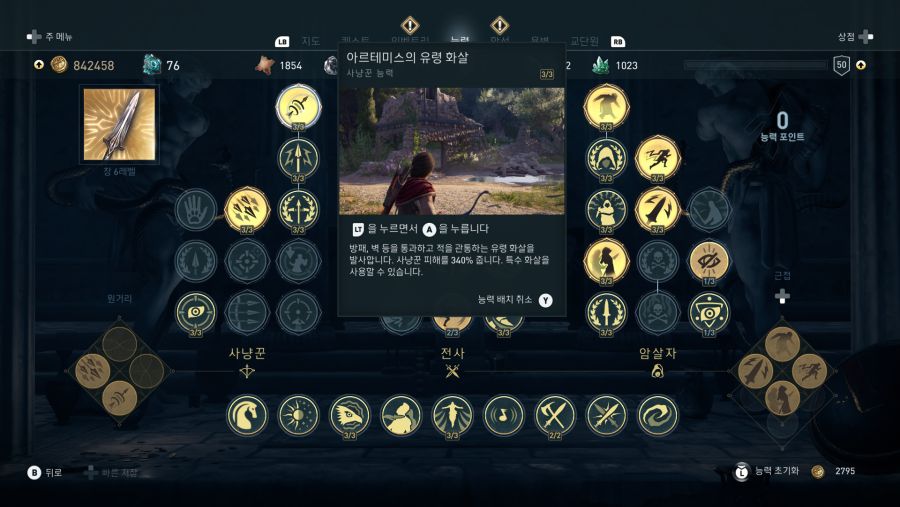Select the horse whistle ability icon
This screenshot has width=900, height=507.
click(247, 415)
